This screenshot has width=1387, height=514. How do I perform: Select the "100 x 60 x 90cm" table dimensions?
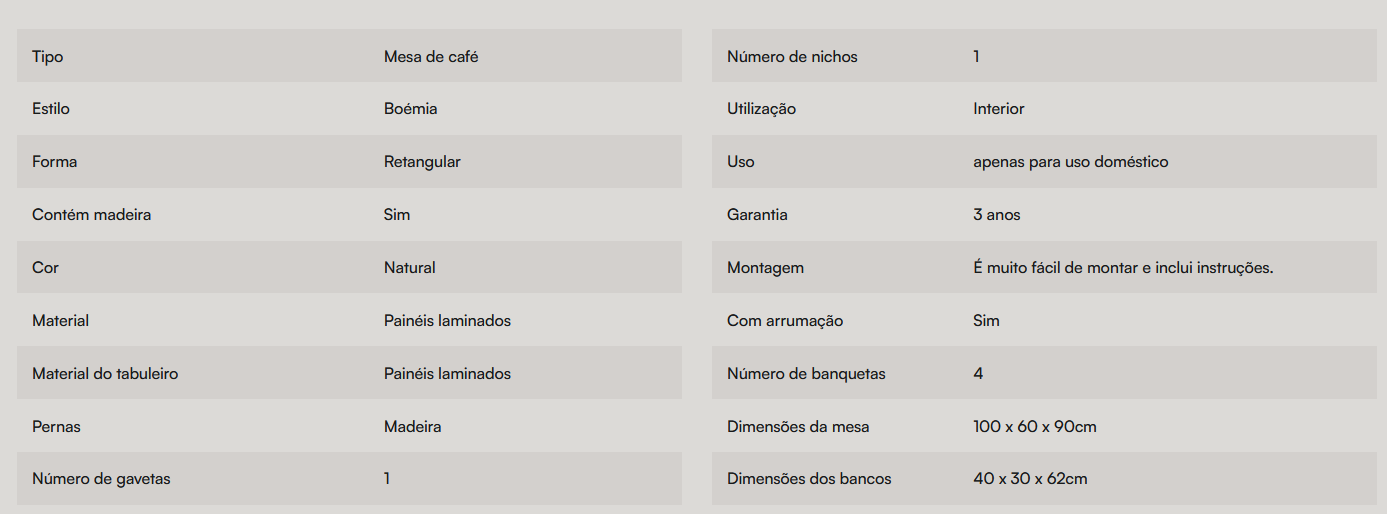(x=1034, y=427)
